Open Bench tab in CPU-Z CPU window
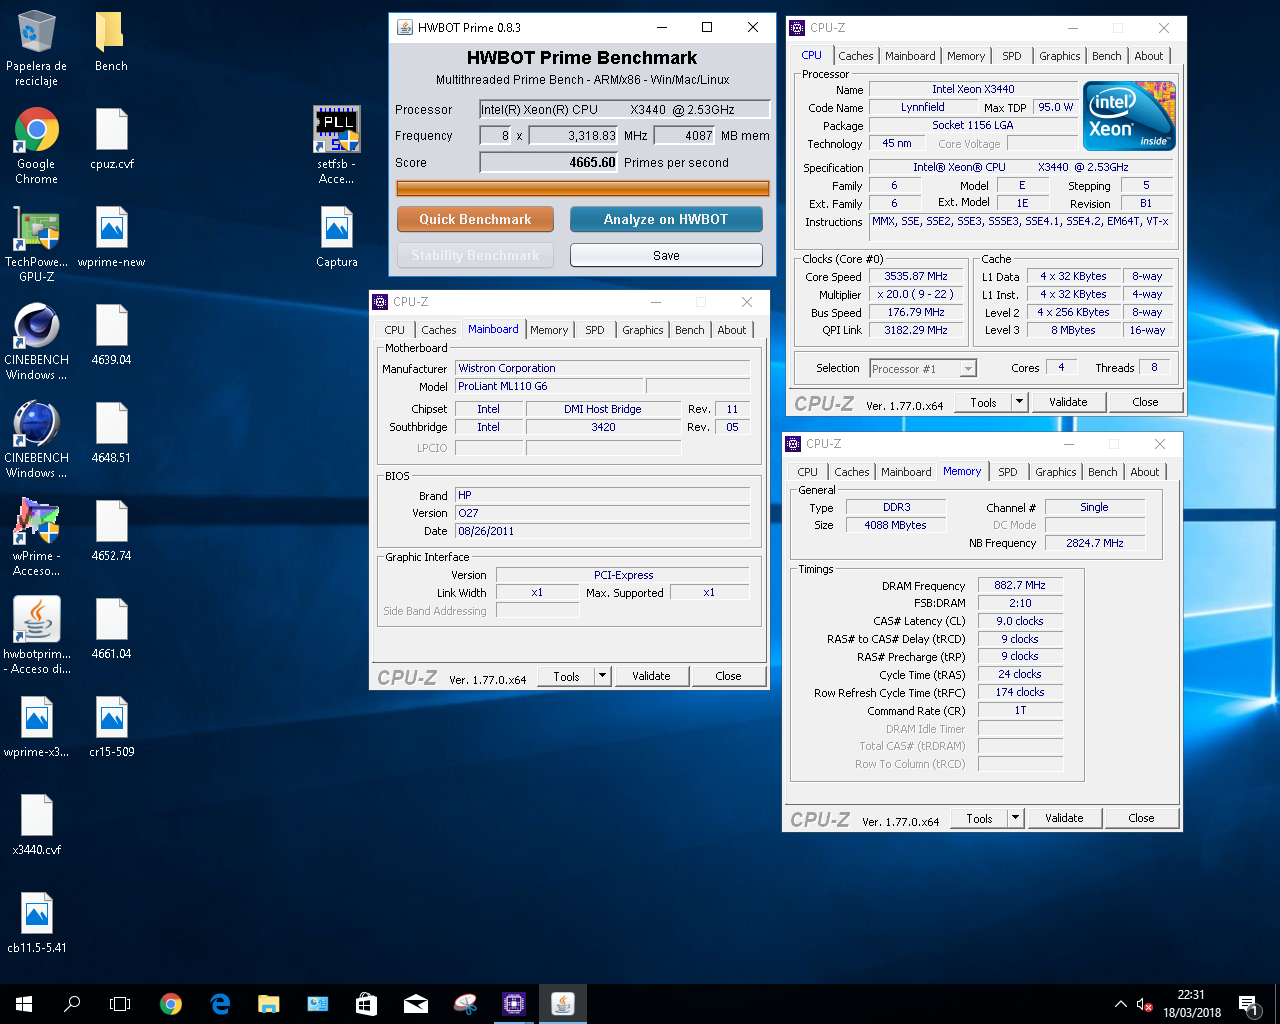 (1106, 56)
